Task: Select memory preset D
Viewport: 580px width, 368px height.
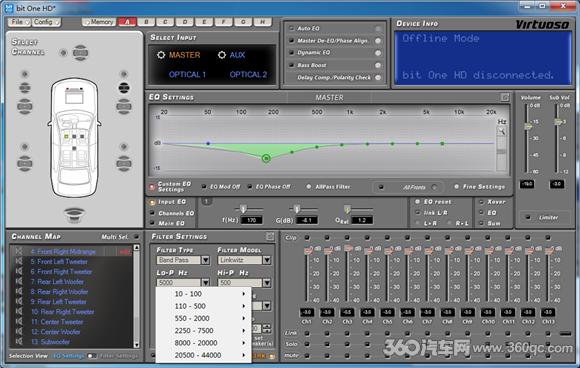Action: [185, 22]
